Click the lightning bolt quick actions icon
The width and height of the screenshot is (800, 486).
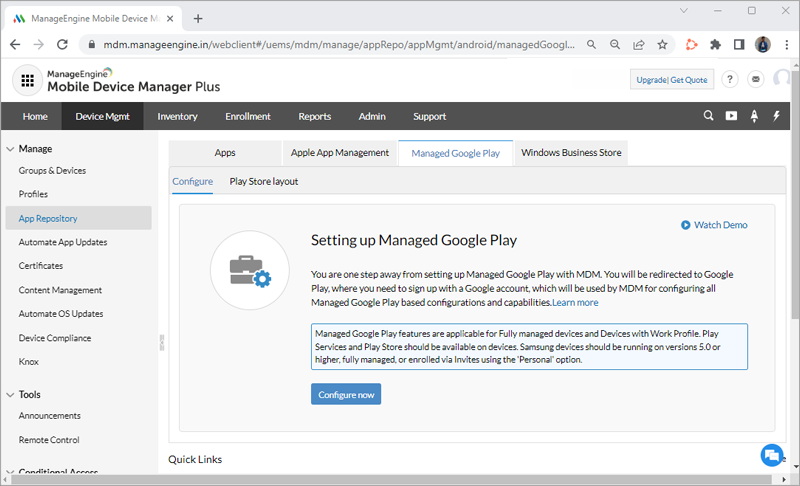pos(777,116)
